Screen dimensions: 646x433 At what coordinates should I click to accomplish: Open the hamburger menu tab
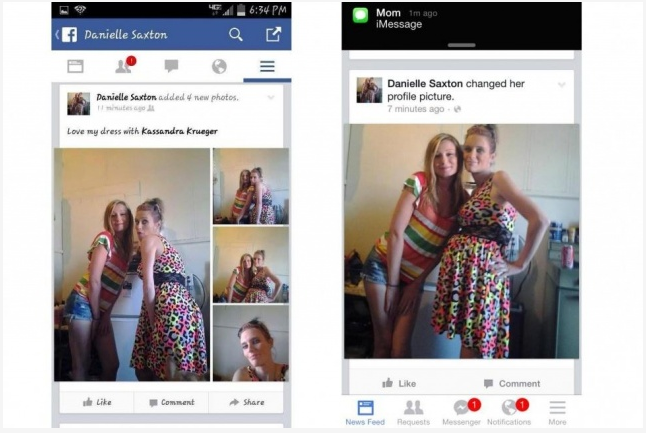(267, 66)
